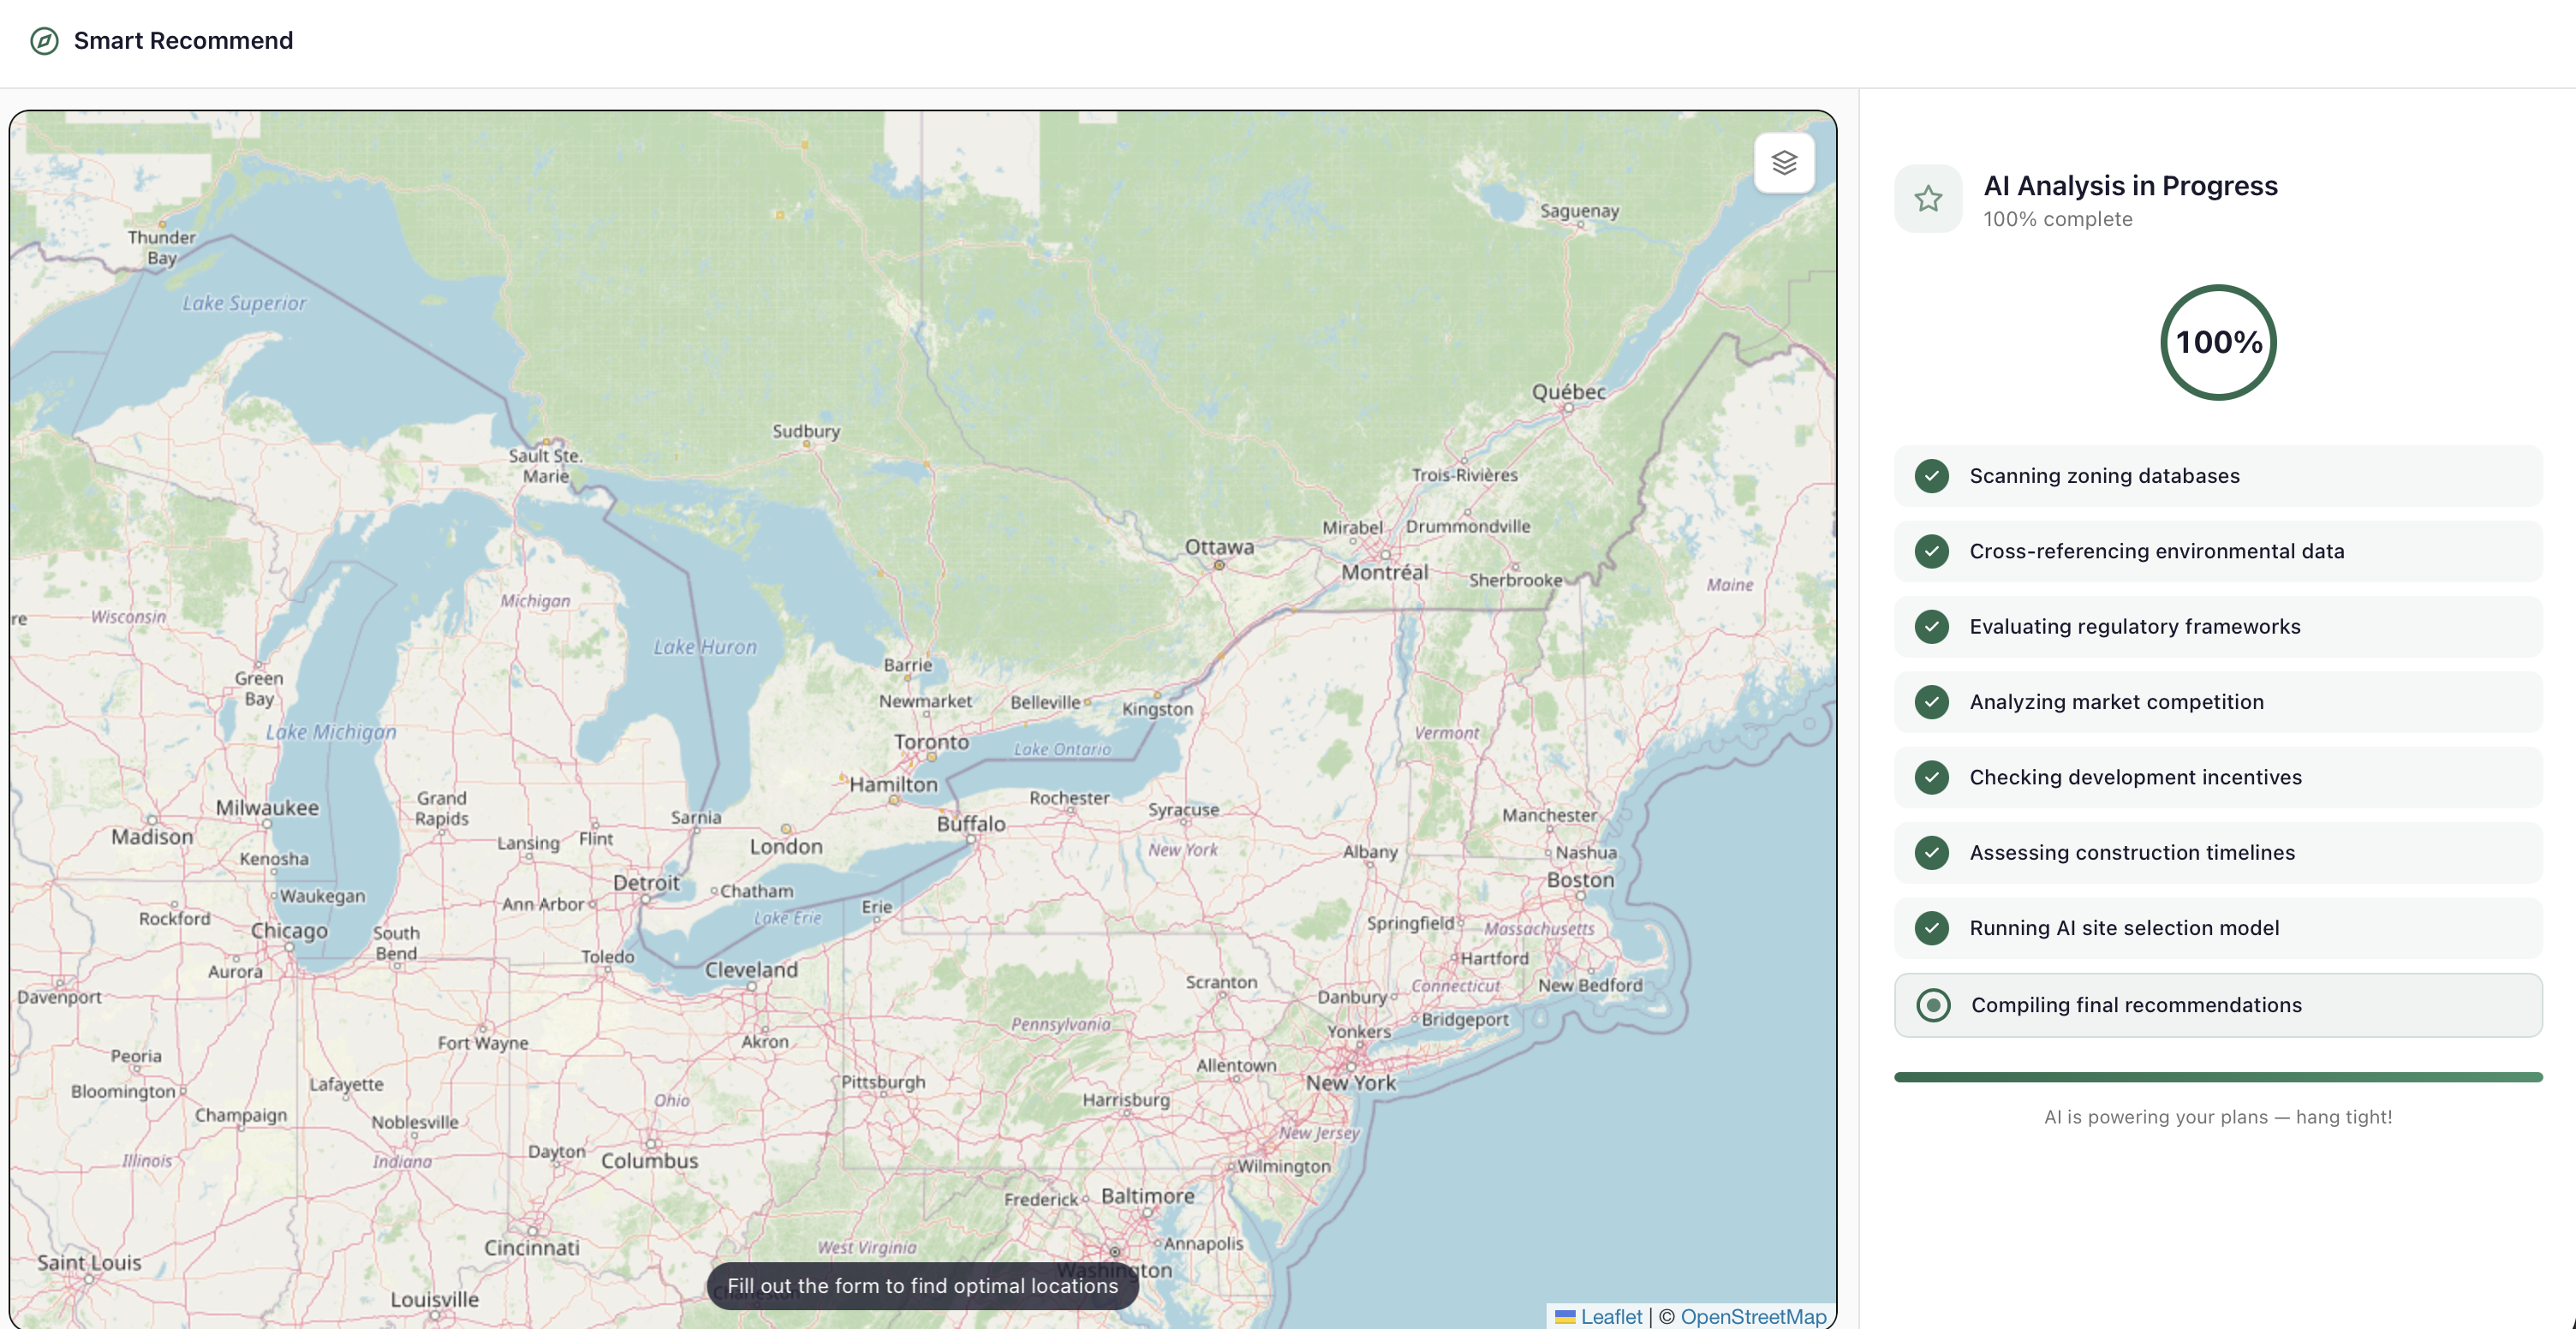
Task: Click the 100% circular progress indicator
Action: 2218,343
